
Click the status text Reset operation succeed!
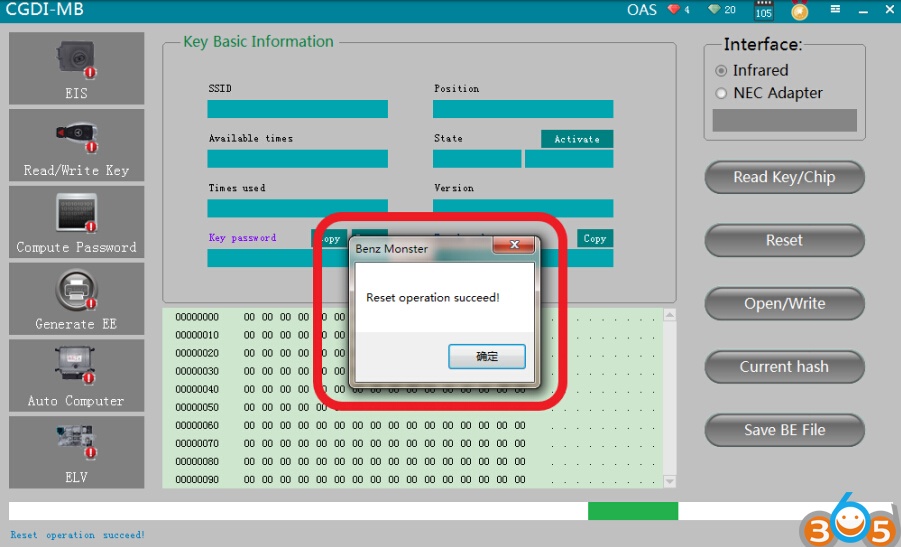coord(78,535)
